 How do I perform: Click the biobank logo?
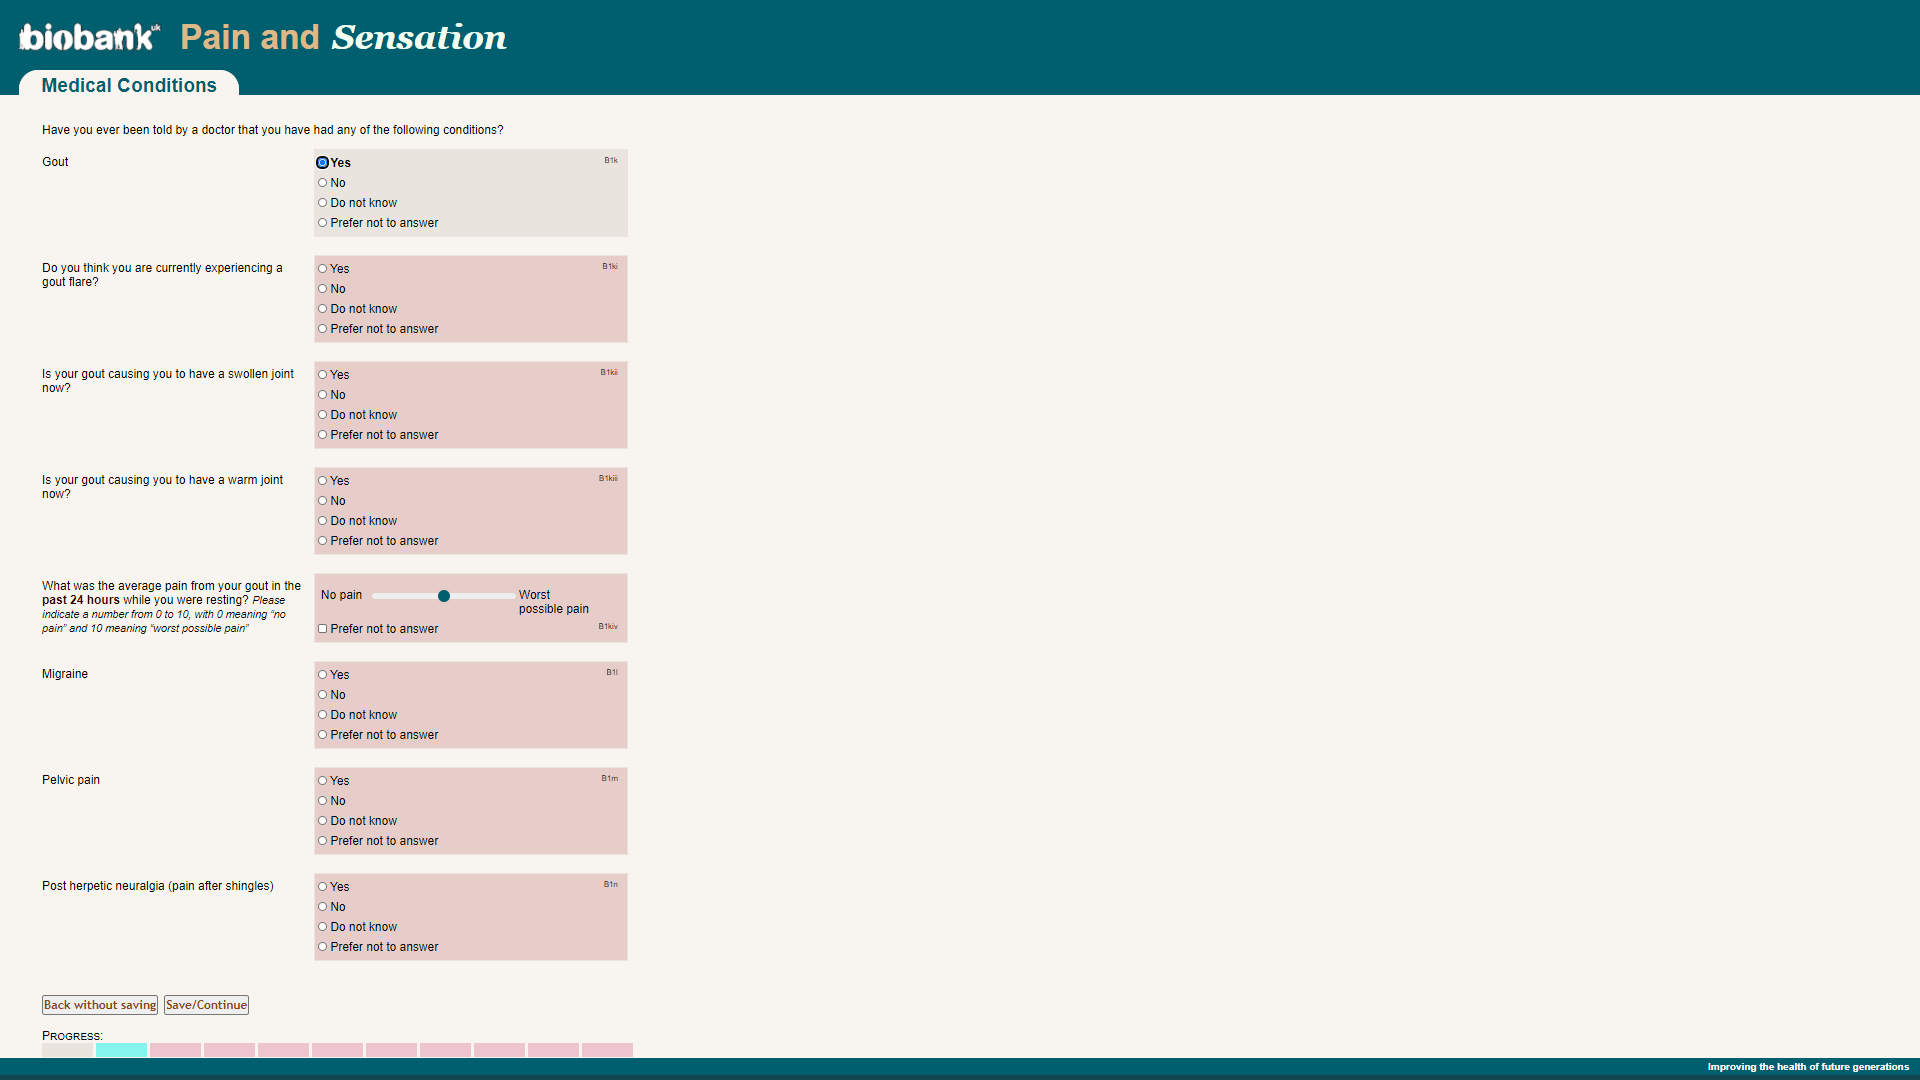pyautogui.click(x=89, y=37)
